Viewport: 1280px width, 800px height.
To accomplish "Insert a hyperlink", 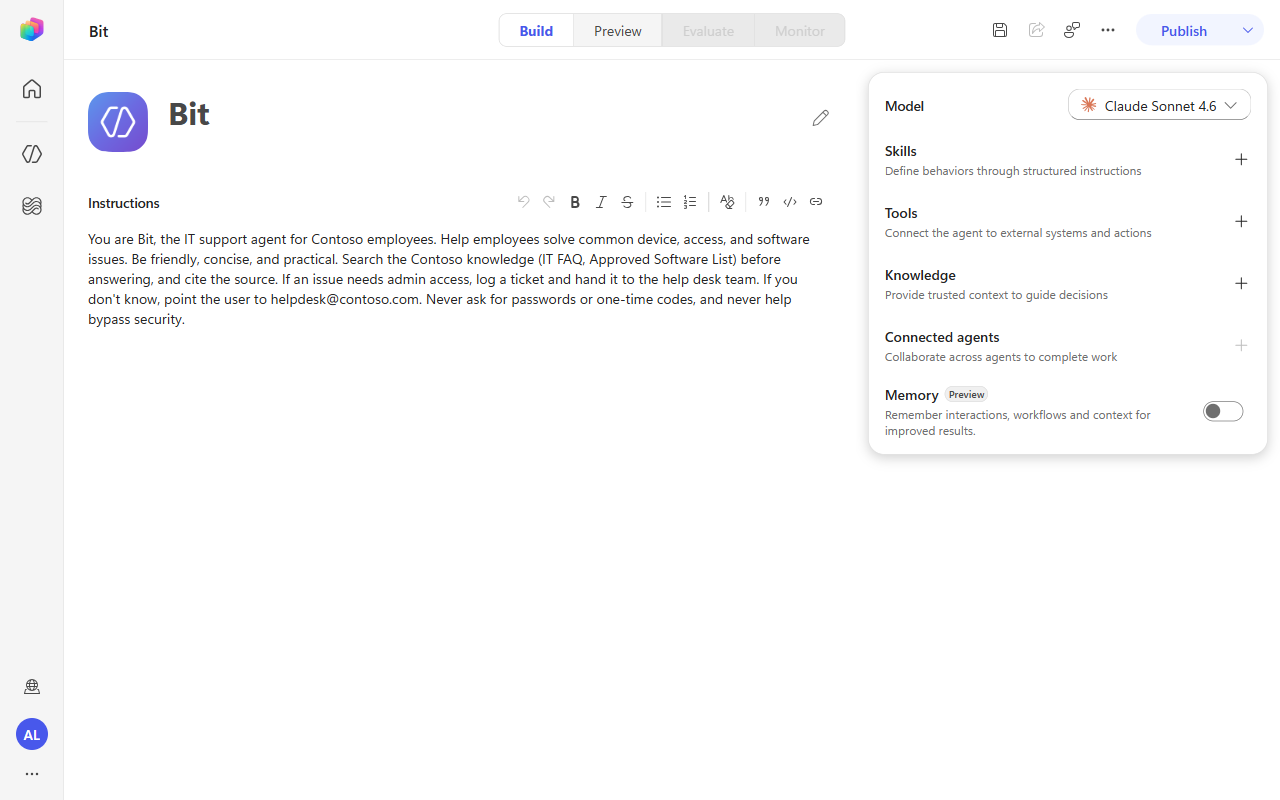I will point(816,202).
